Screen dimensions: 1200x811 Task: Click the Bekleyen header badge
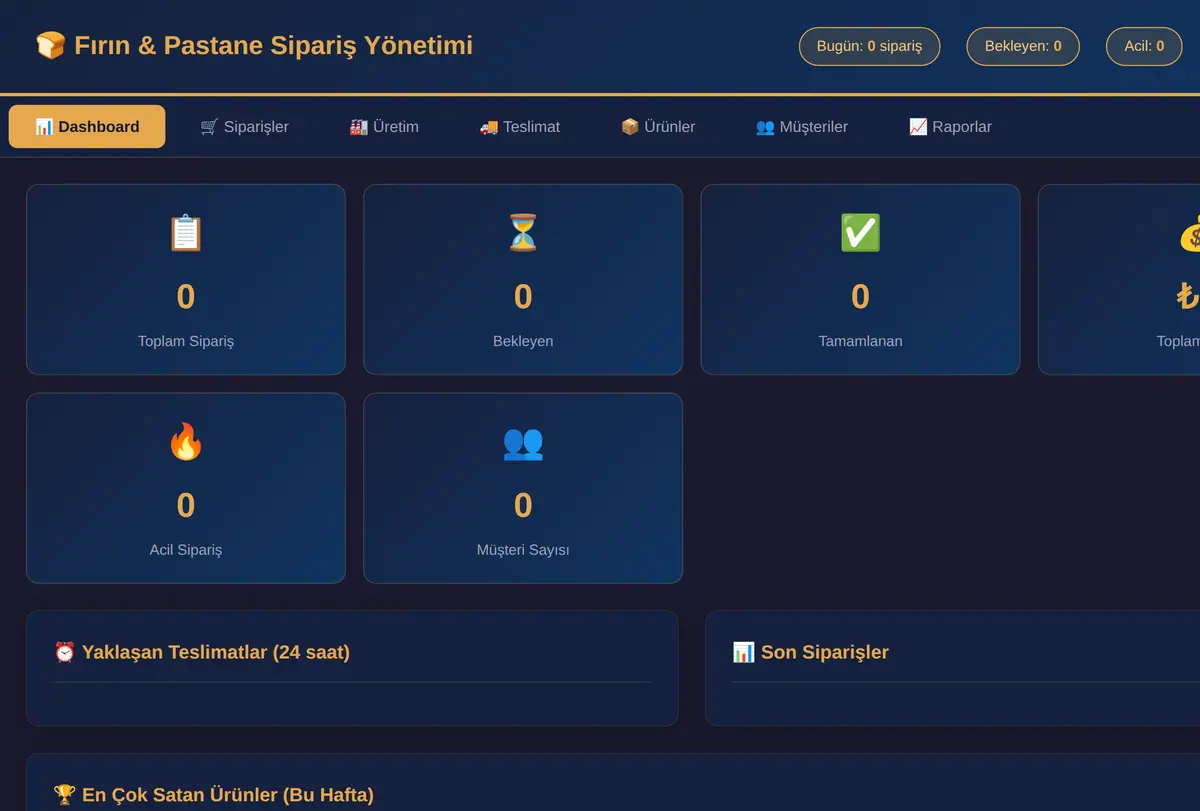[1023, 46]
